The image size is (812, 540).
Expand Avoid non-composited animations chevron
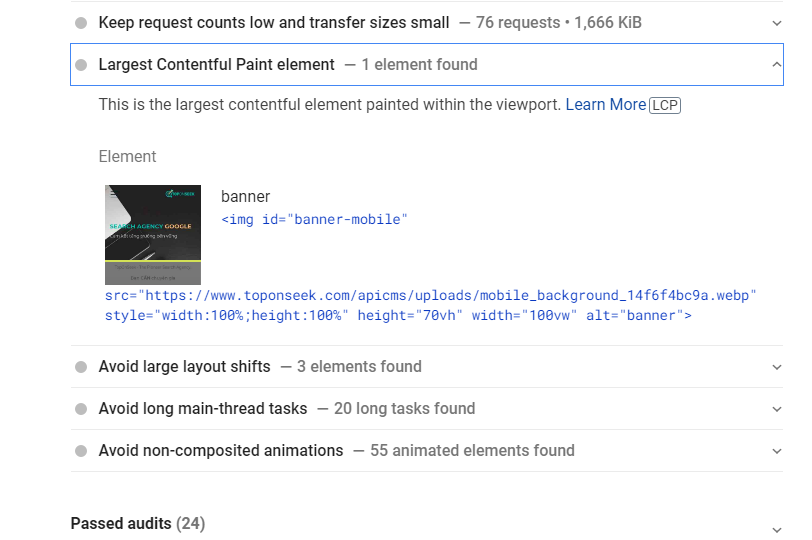click(777, 451)
